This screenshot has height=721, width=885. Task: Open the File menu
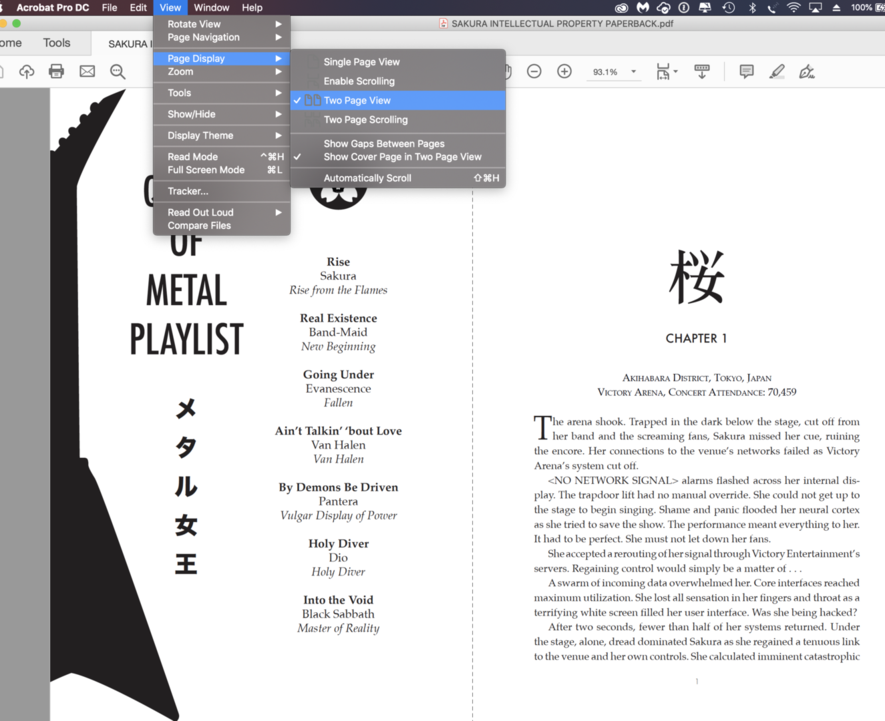pos(109,7)
